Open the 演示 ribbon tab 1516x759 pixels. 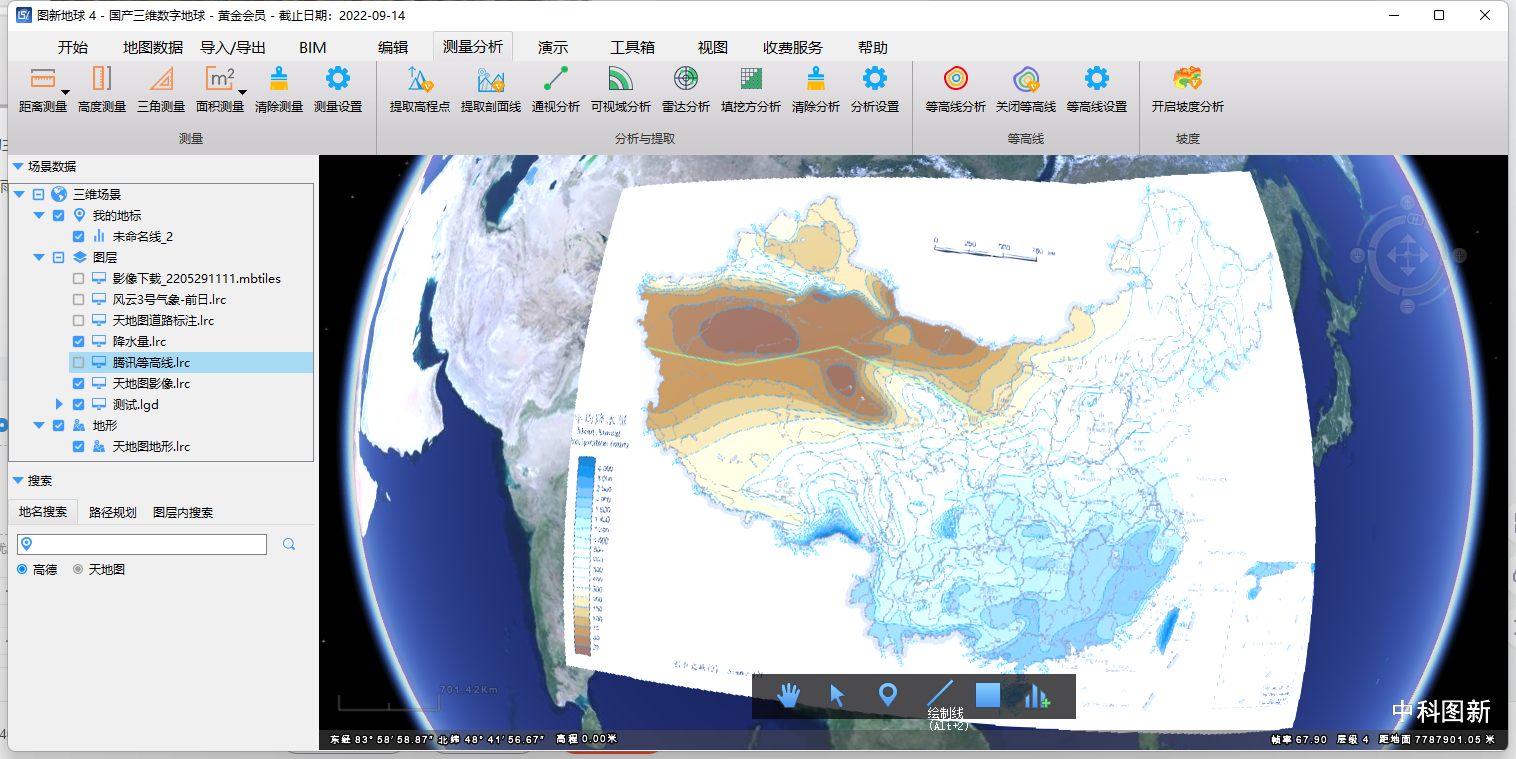coord(553,47)
